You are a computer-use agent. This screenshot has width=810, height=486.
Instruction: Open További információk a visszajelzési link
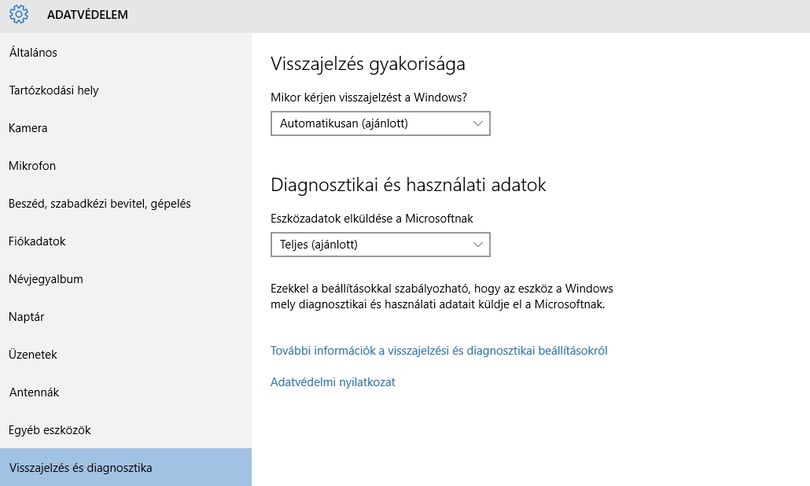439,351
